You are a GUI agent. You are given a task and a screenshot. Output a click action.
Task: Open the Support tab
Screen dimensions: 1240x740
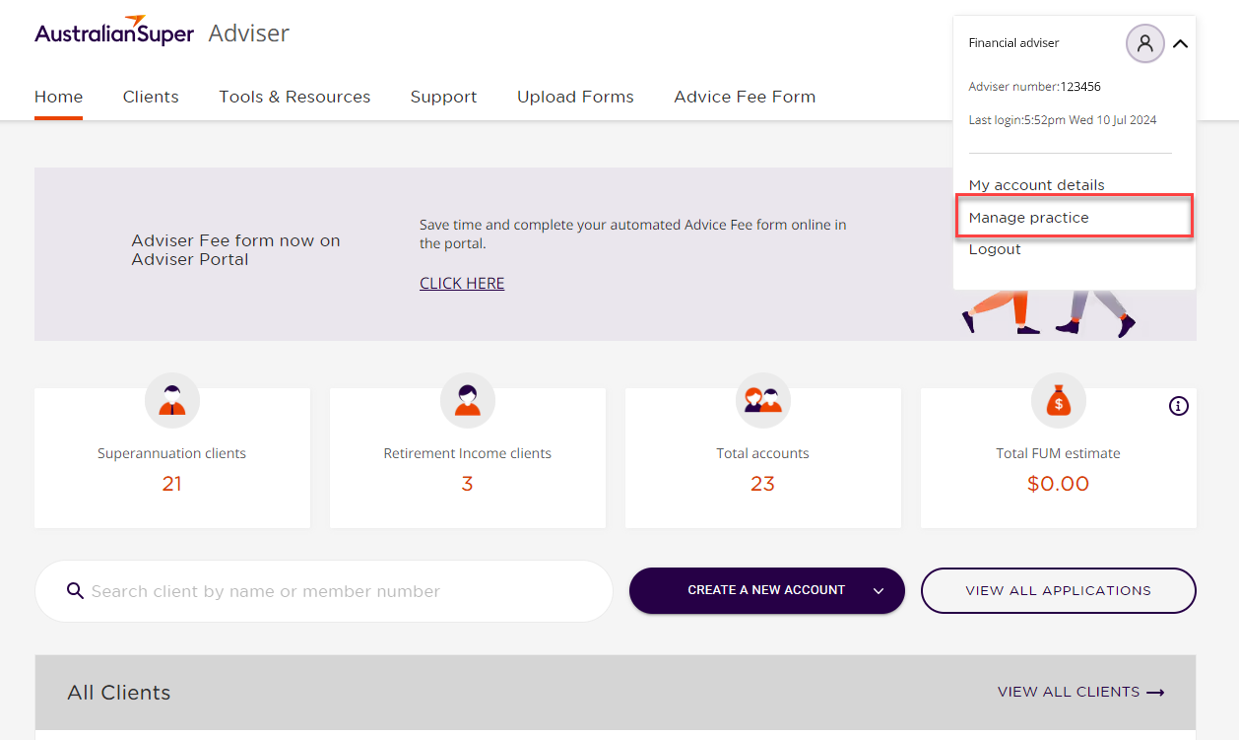click(444, 97)
